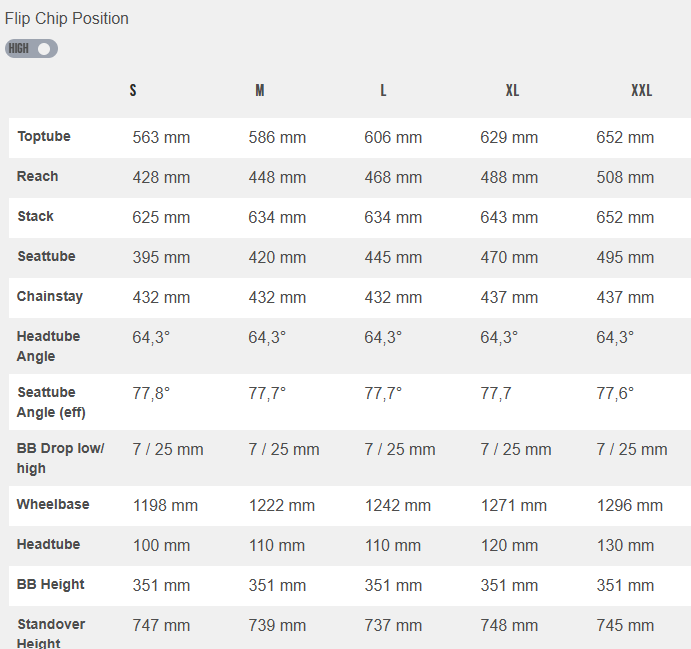Click the Headtube Angle row label
Image resolution: width=691 pixels, height=649 pixels.
[x=48, y=346]
